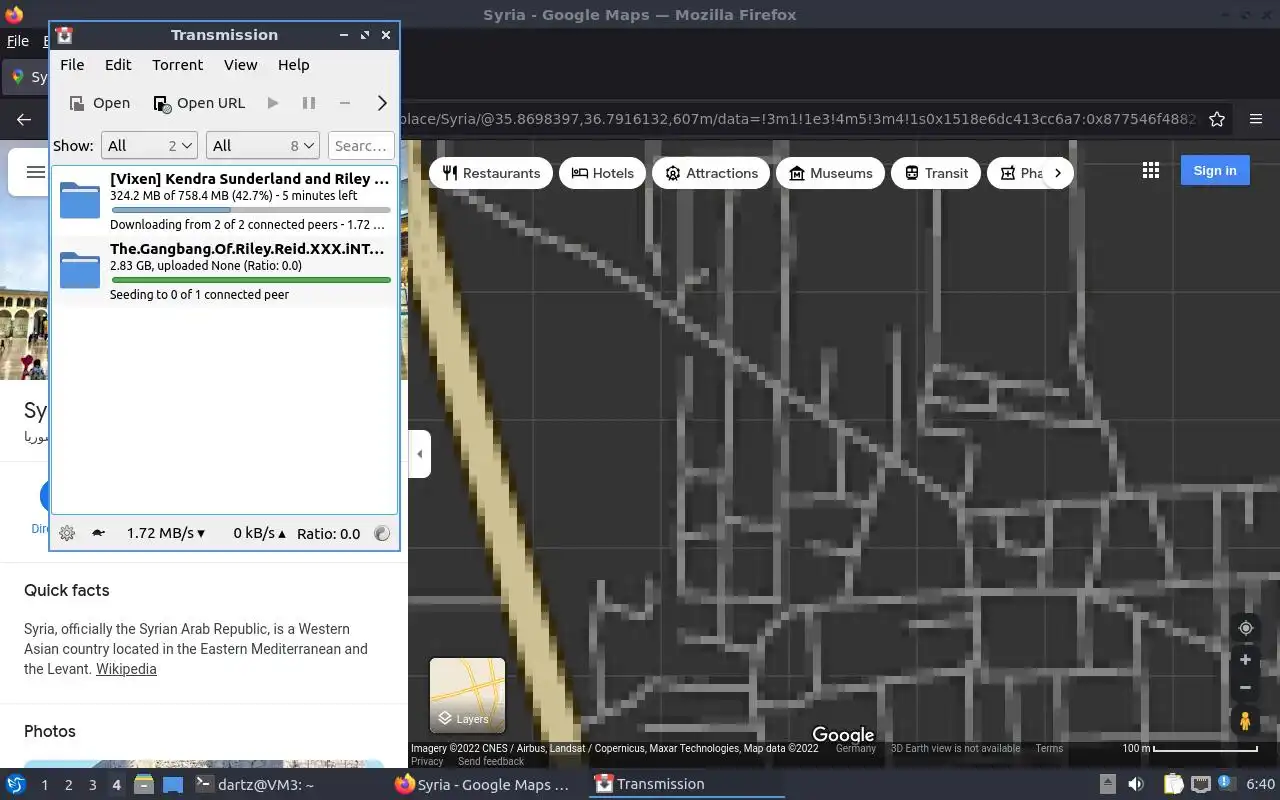Show more category chips with right chevron
The image size is (1280, 800).
click(x=1058, y=173)
